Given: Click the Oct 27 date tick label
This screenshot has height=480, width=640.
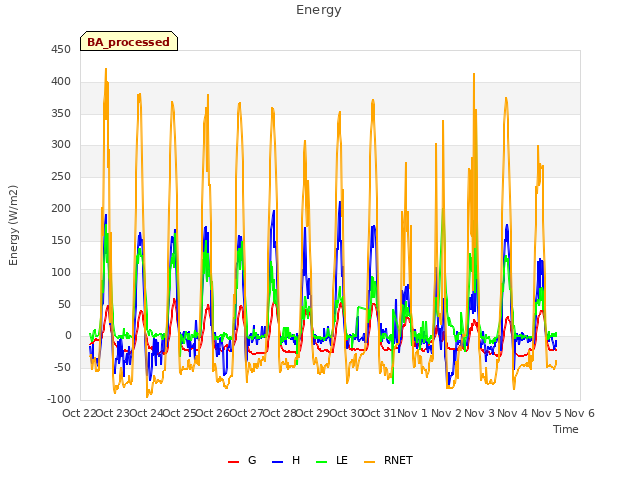Looking at the screenshot, I should (x=246, y=413).
